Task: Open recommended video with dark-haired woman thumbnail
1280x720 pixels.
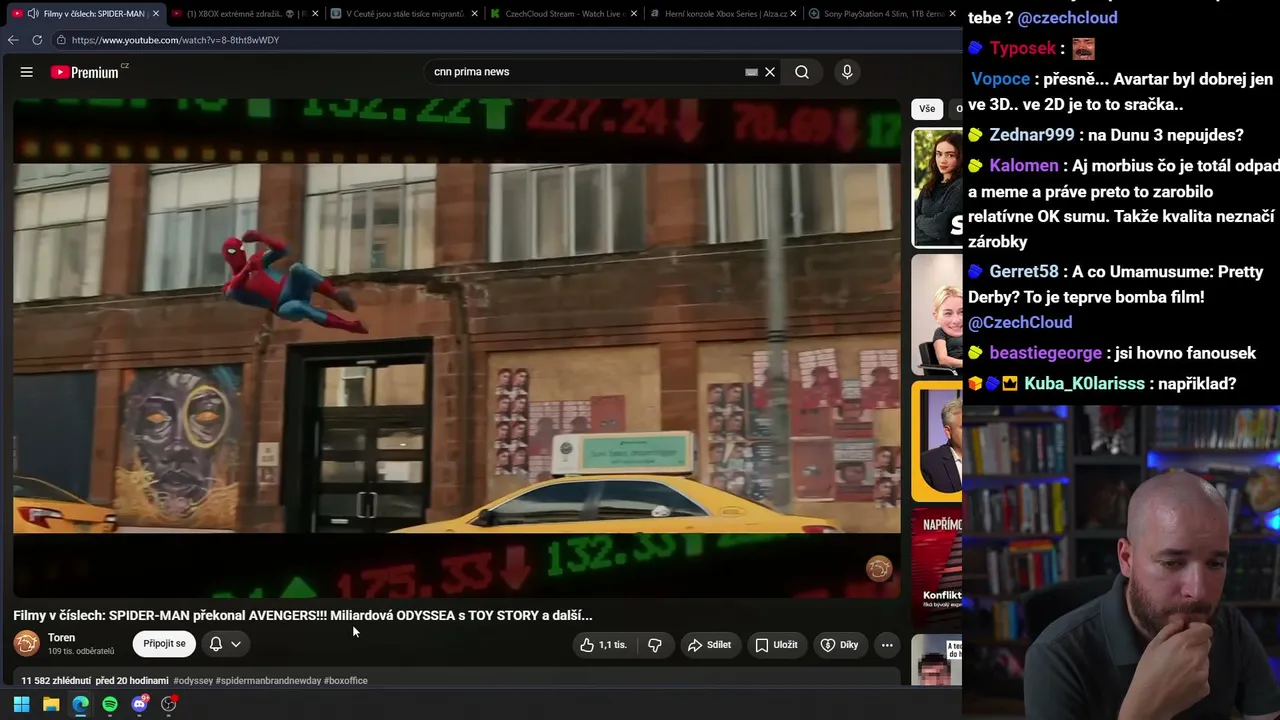Action: [937, 188]
